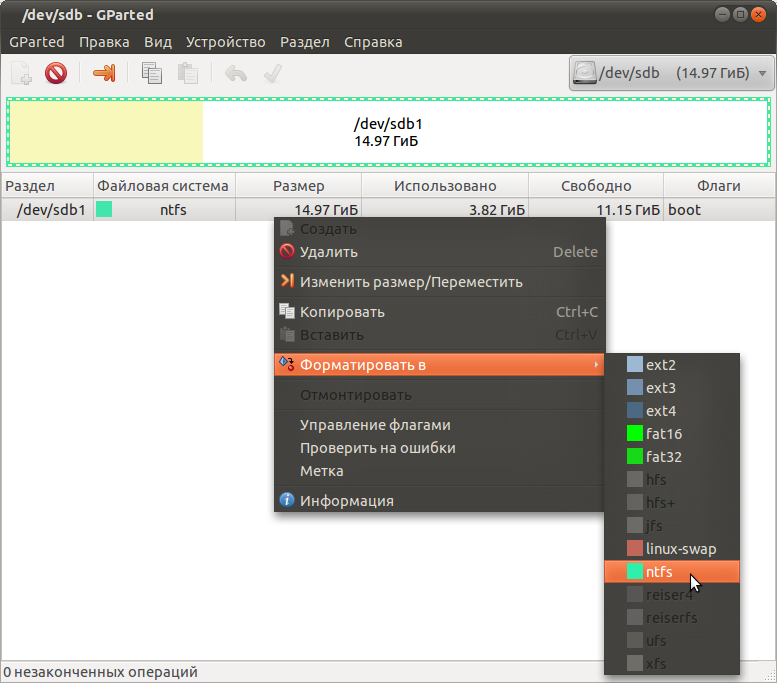
Task: Click the status bar text 0 незаконченных операций
Action: pos(101,672)
